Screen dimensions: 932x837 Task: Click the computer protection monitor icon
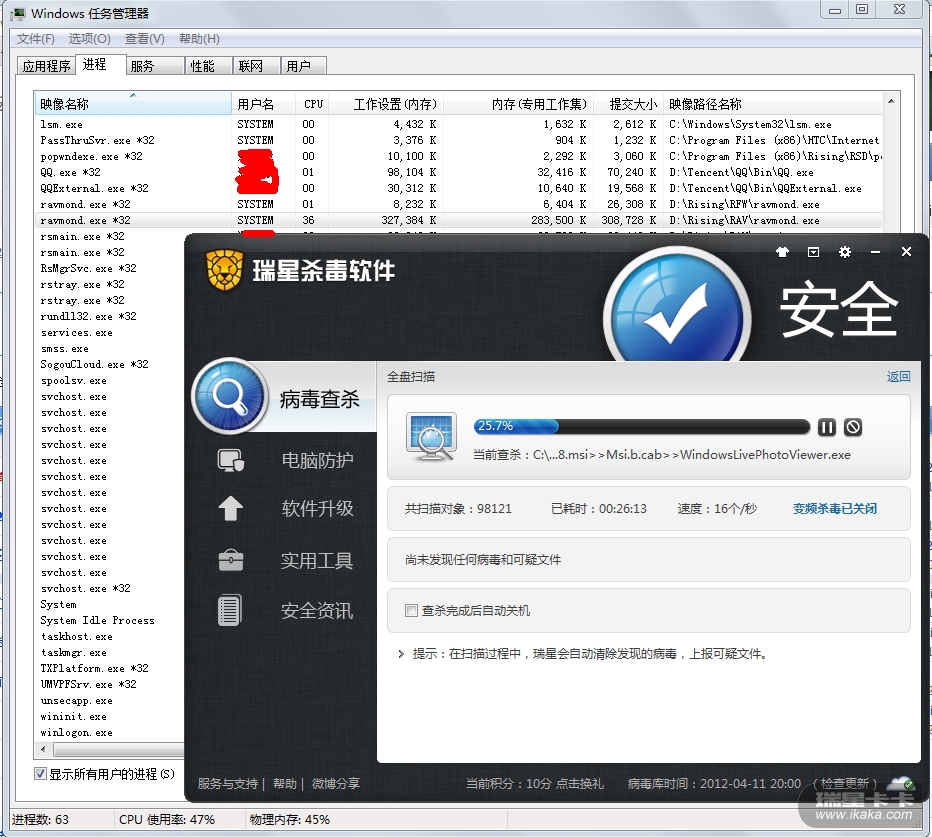point(231,460)
